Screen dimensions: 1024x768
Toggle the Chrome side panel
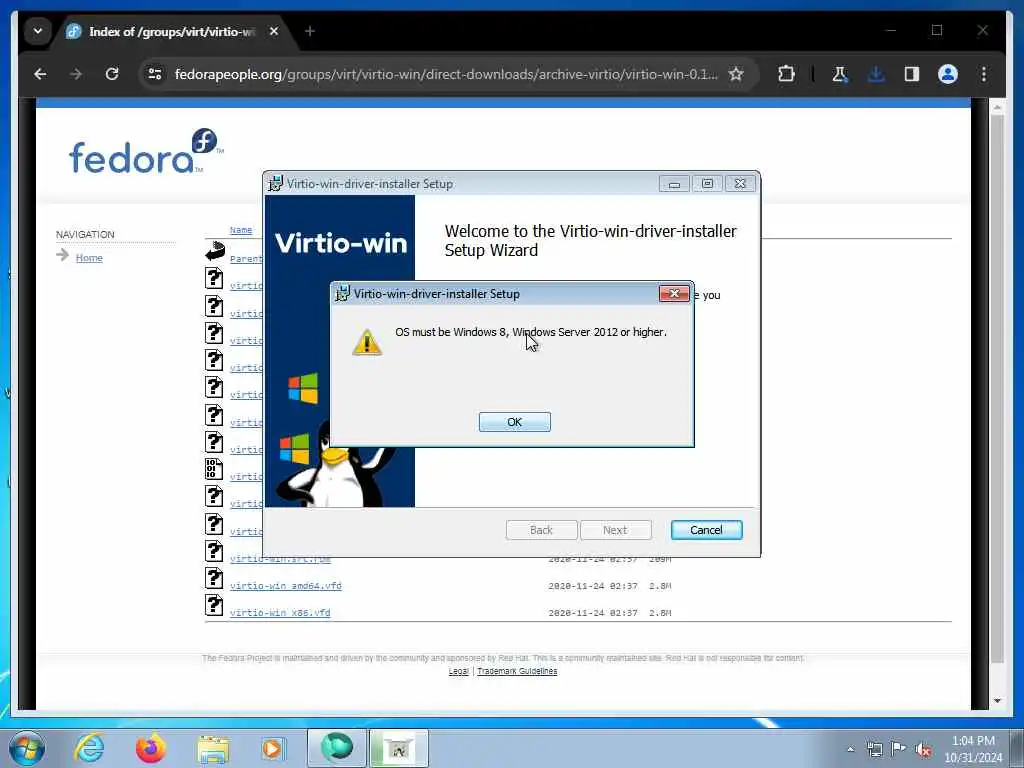[x=912, y=74]
